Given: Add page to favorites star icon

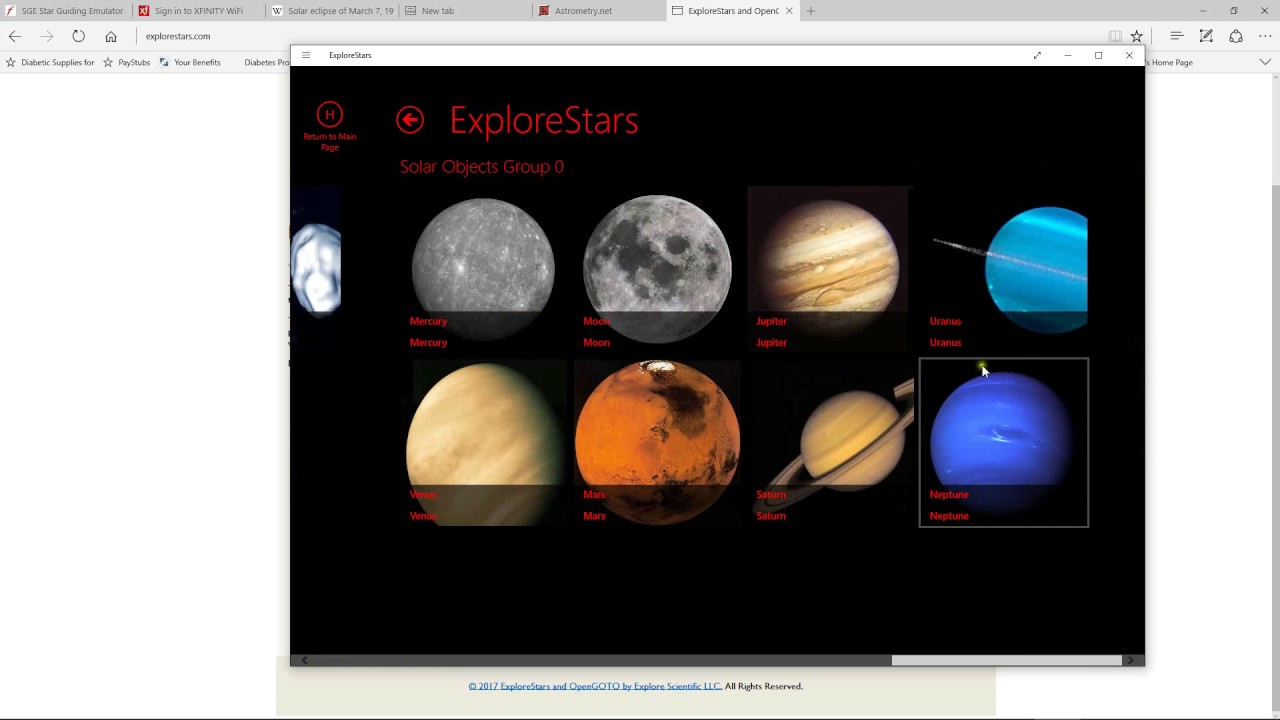Looking at the screenshot, I should click(1137, 36).
